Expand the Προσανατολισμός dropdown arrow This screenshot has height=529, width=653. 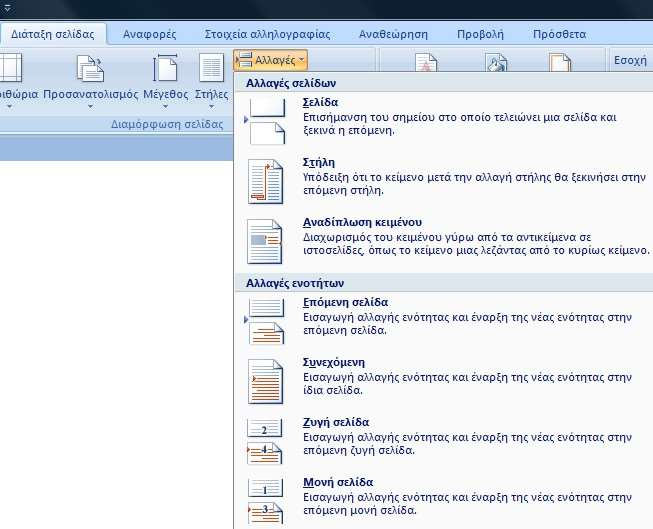coord(90,107)
